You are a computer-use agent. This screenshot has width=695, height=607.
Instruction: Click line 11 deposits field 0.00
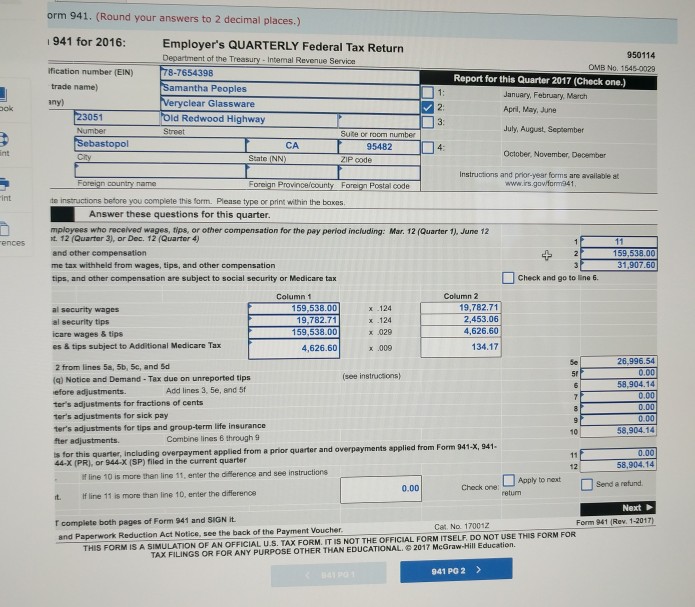618,453
